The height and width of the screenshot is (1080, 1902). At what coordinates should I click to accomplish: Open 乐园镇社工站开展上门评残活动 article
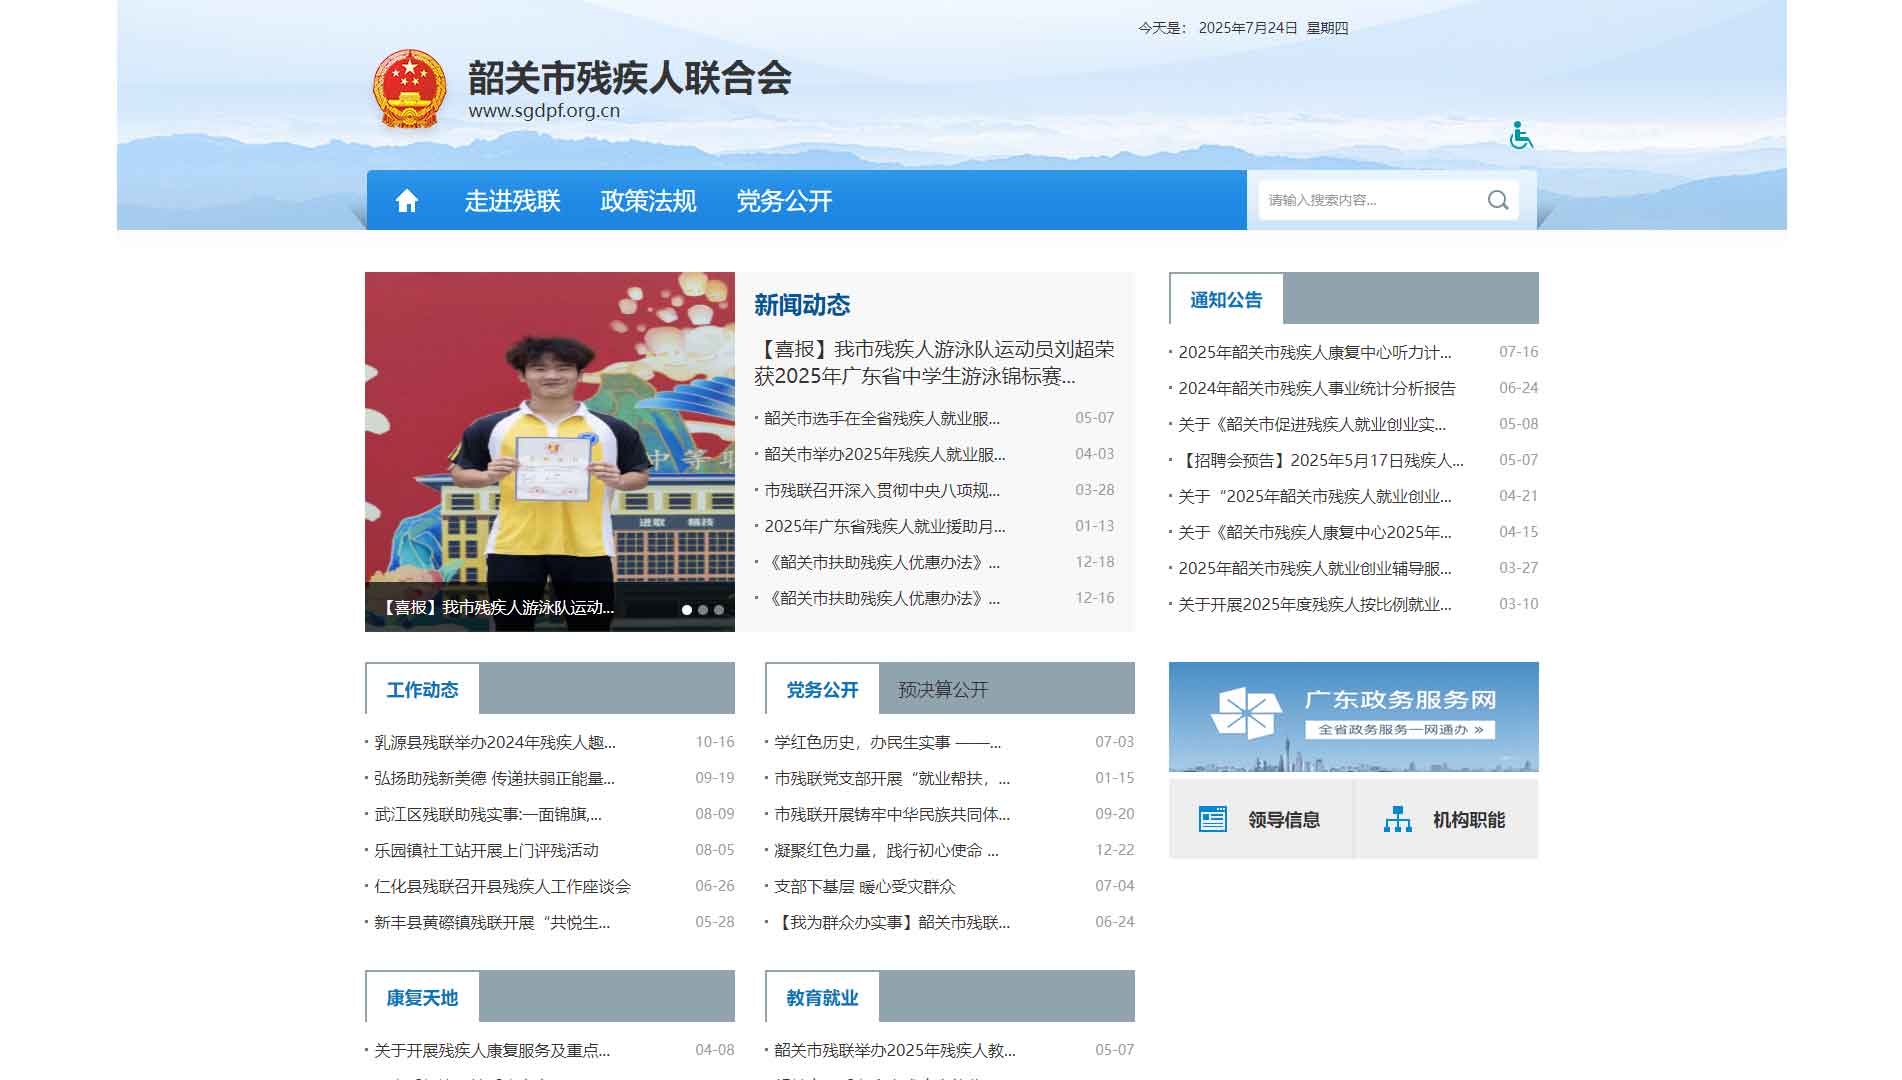486,850
